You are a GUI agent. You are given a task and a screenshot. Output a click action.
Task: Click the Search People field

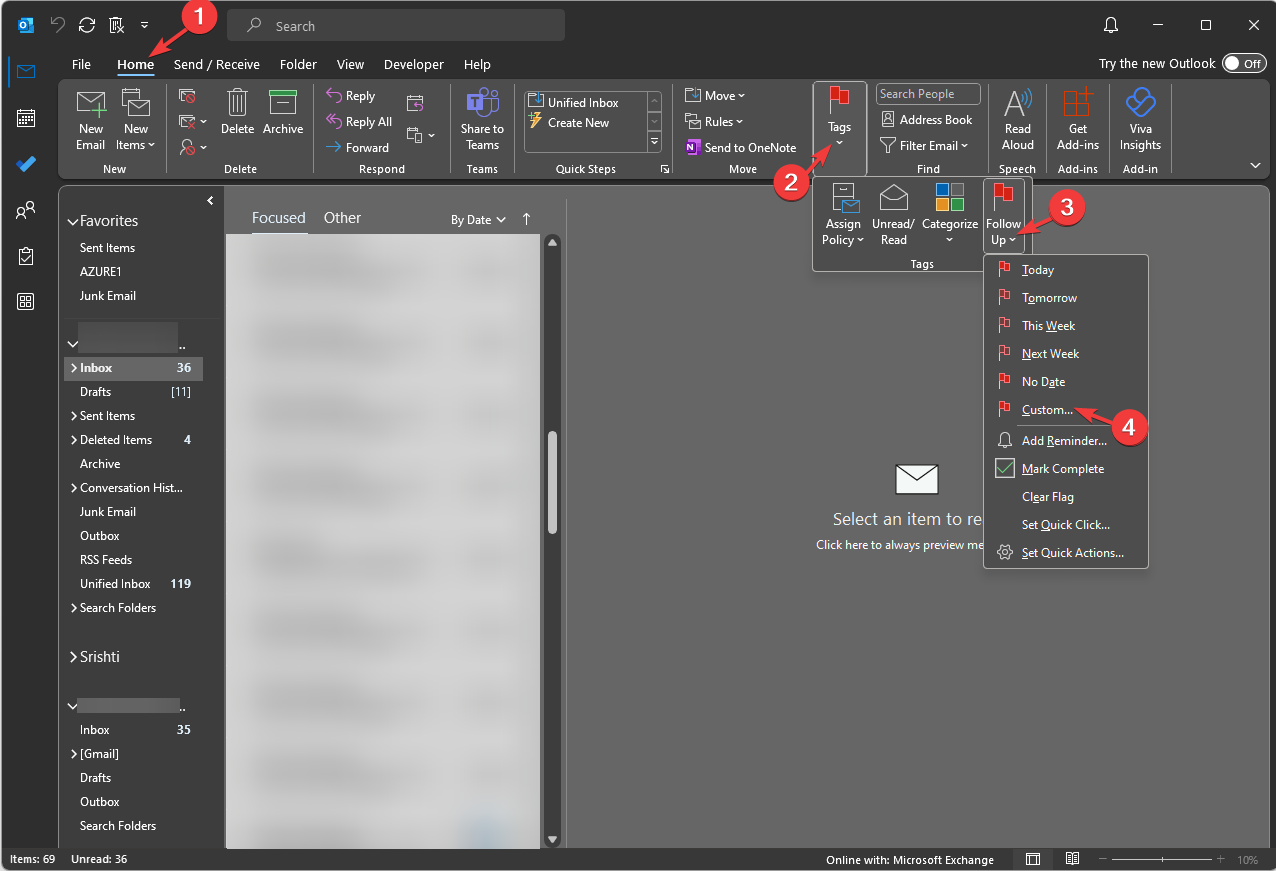928,94
